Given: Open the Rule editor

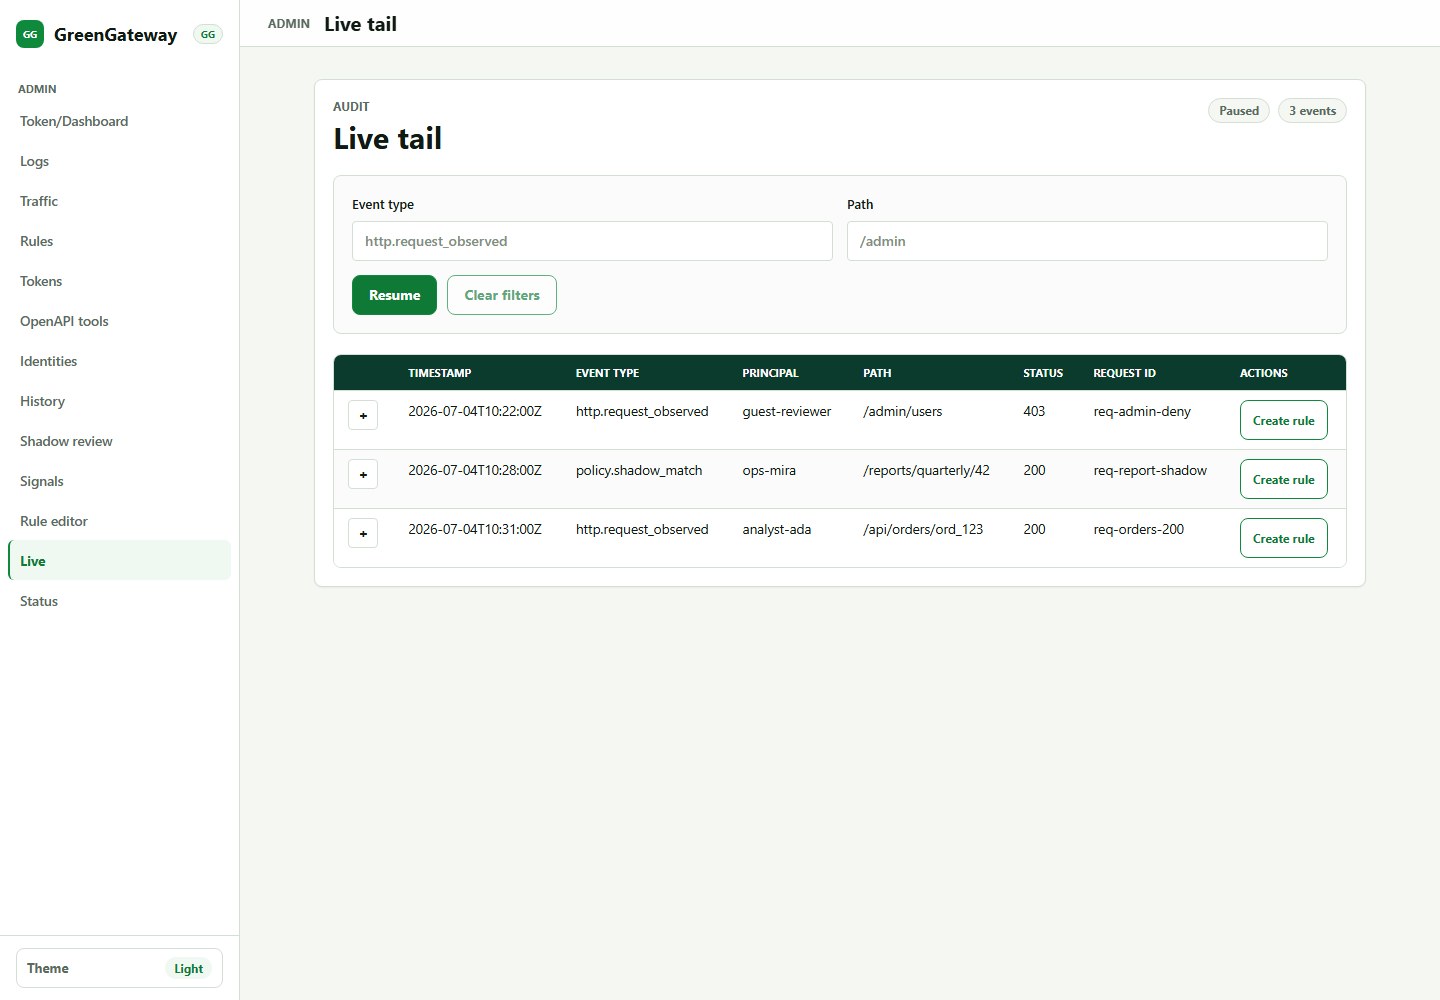Looking at the screenshot, I should coord(119,521).
